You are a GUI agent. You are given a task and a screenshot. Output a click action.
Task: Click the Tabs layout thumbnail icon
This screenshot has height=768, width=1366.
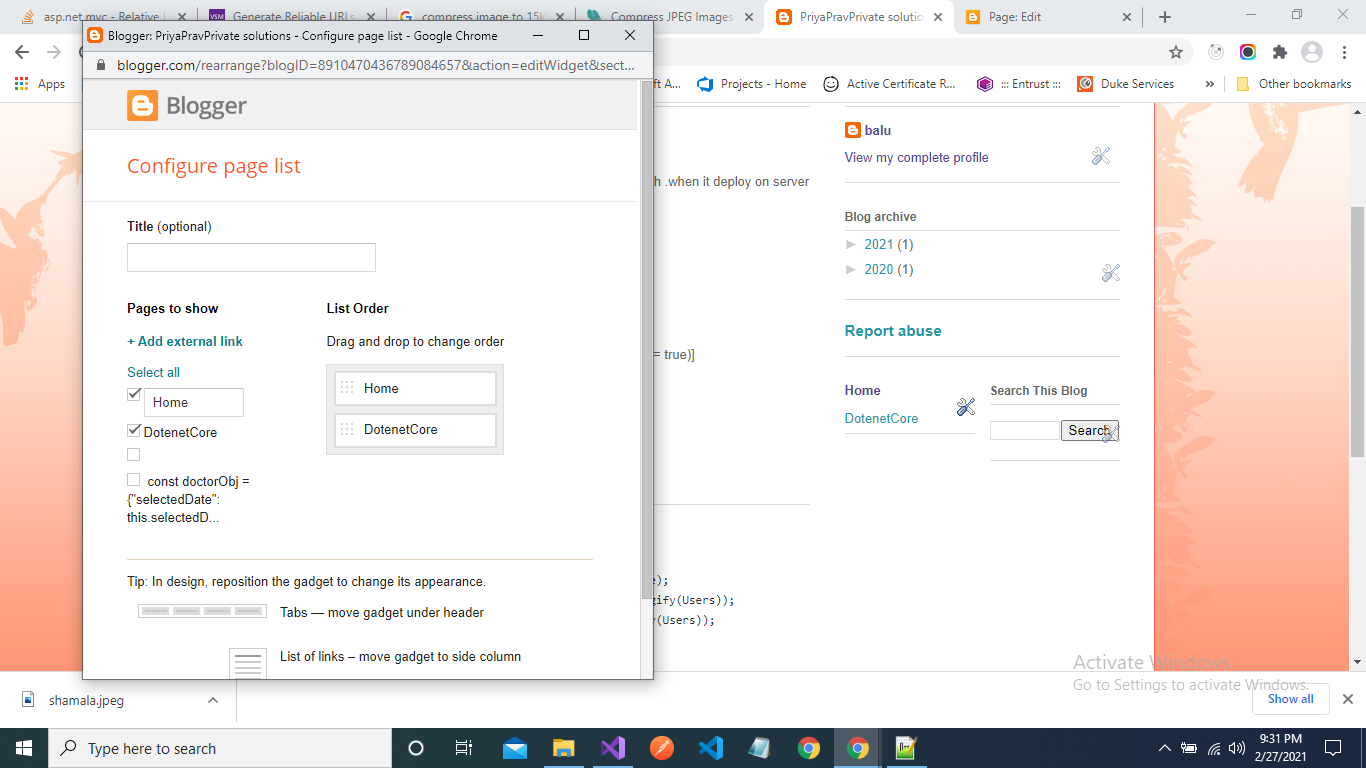(202, 611)
